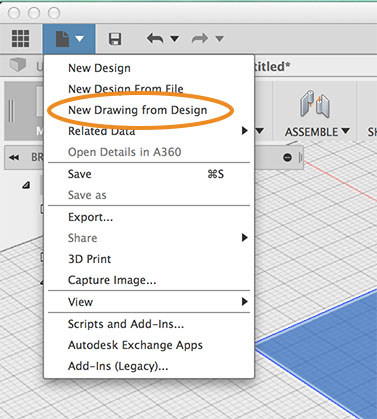The width and height of the screenshot is (377, 419).
Task: Open the redo history dropdown arrow
Action: [219, 39]
